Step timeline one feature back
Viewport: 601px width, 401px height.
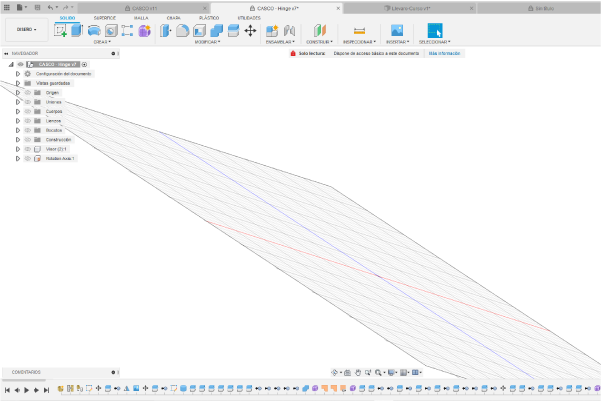(17, 390)
